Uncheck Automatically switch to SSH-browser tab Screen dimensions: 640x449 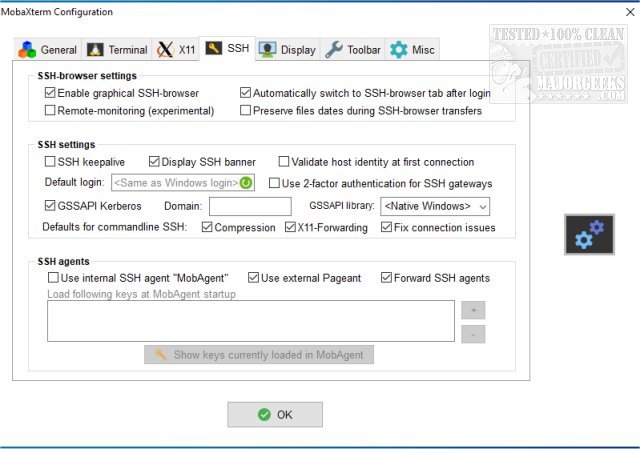(245, 93)
